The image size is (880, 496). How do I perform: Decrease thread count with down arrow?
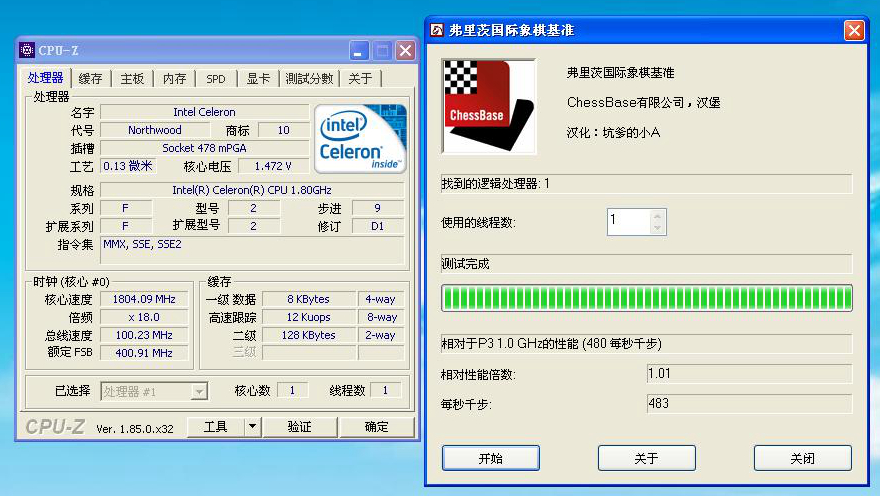657,228
